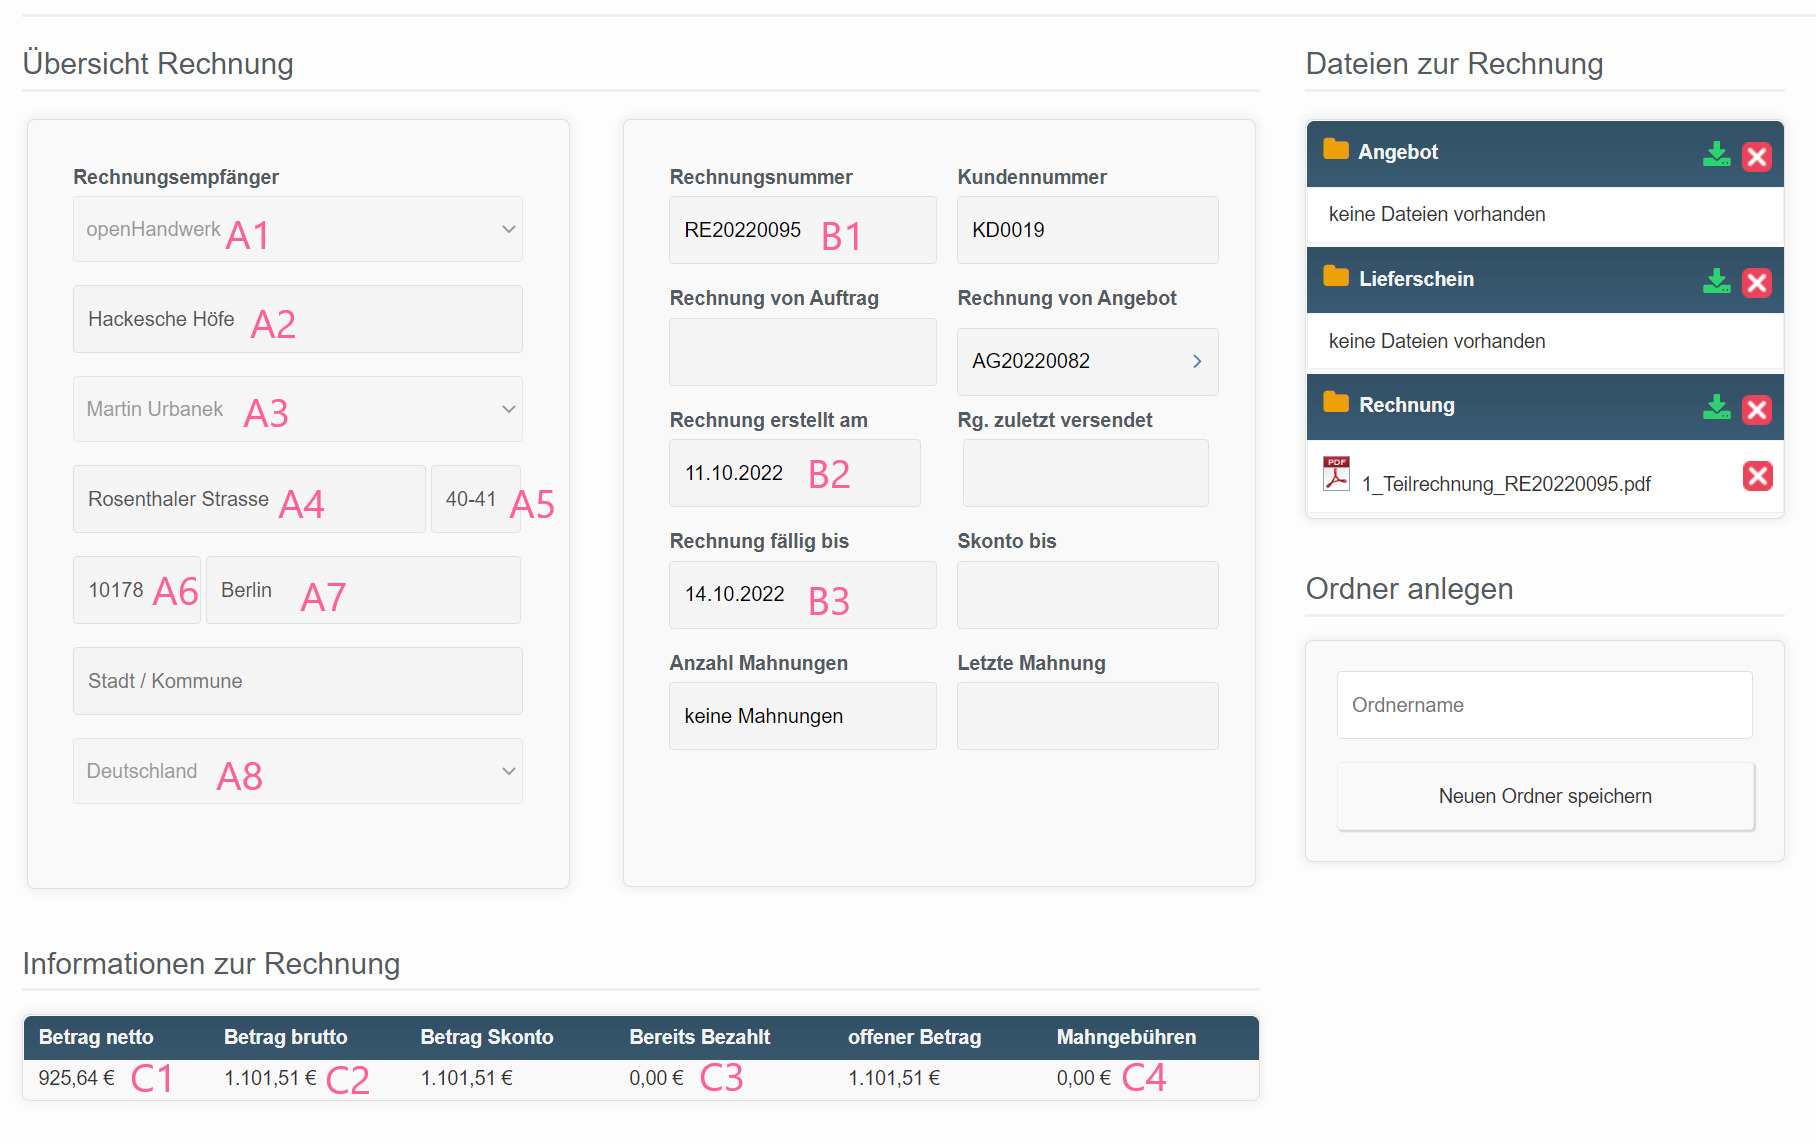This screenshot has height=1144, width=1816.
Task: Click the Skonto bis field
Action: click(1088, 595)
